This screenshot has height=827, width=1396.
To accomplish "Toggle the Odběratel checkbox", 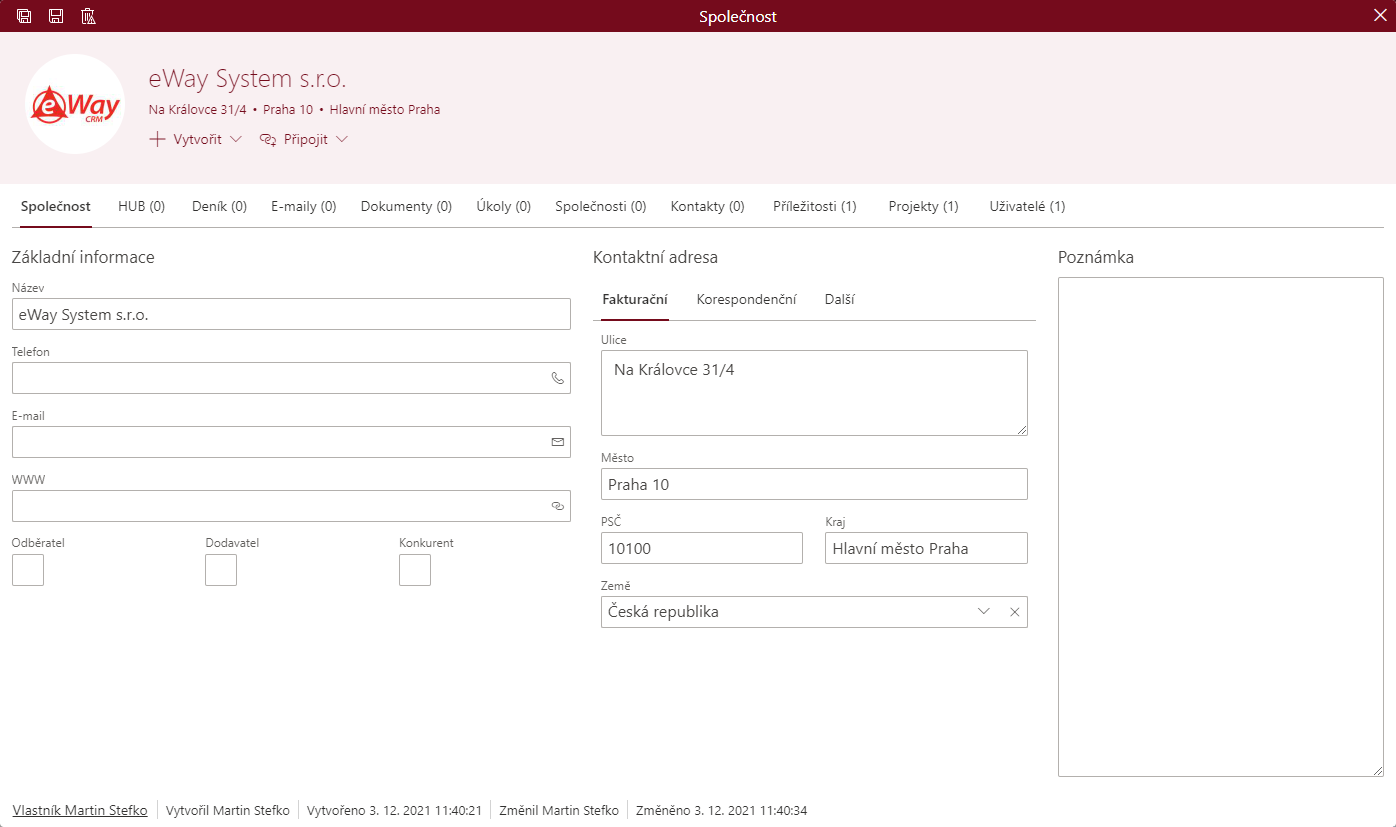I will point(28,570).
